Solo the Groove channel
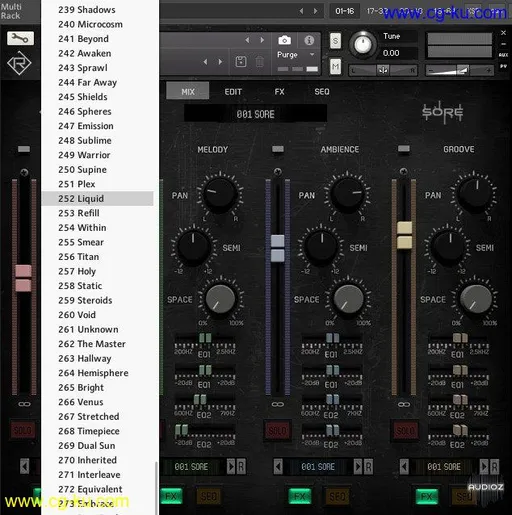This screenshot has width=512, height=515. click(404, 431)
